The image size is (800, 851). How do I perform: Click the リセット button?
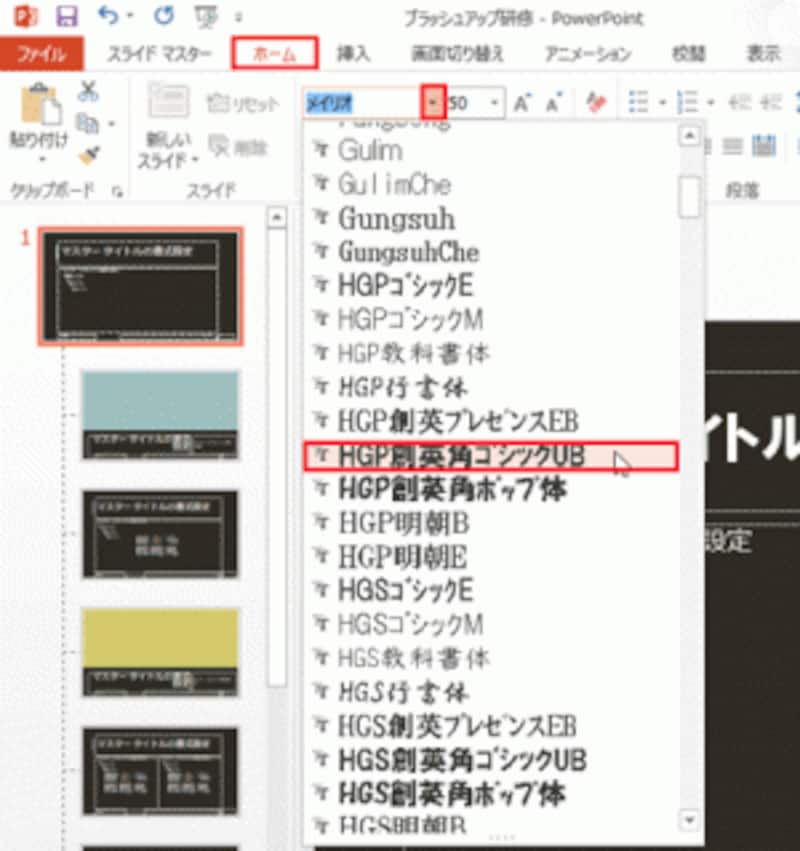tap(243, 103)
